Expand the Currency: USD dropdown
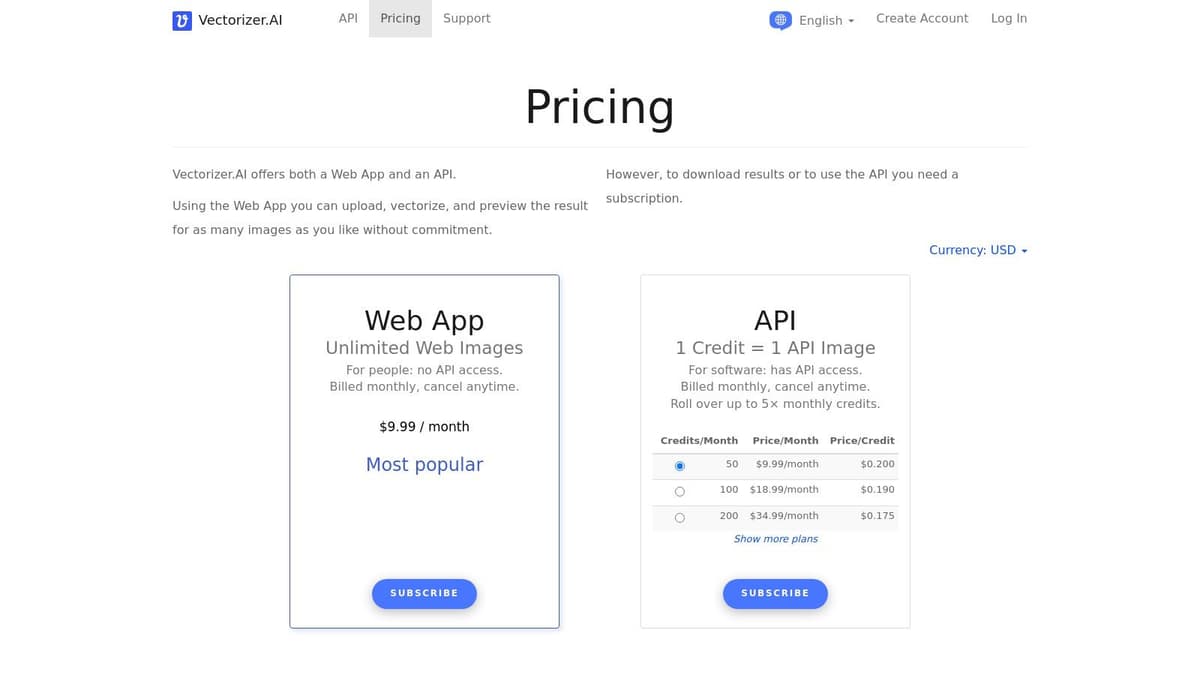The image size is (1200, 675). tap(977, 250)
